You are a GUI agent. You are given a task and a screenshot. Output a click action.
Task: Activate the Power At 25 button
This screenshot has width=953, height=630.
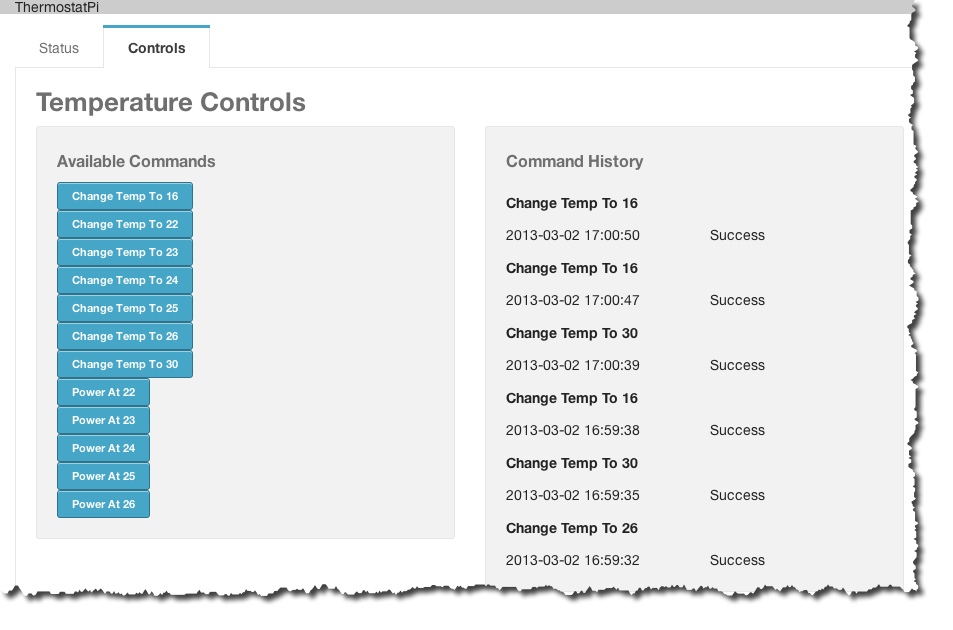click(x=103, y=477)
